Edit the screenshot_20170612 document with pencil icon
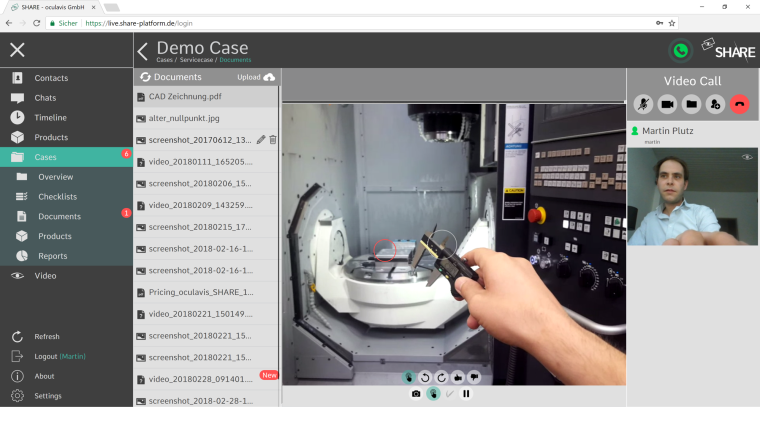Screen dimensions: 760x427 click(x=261, y=140)
